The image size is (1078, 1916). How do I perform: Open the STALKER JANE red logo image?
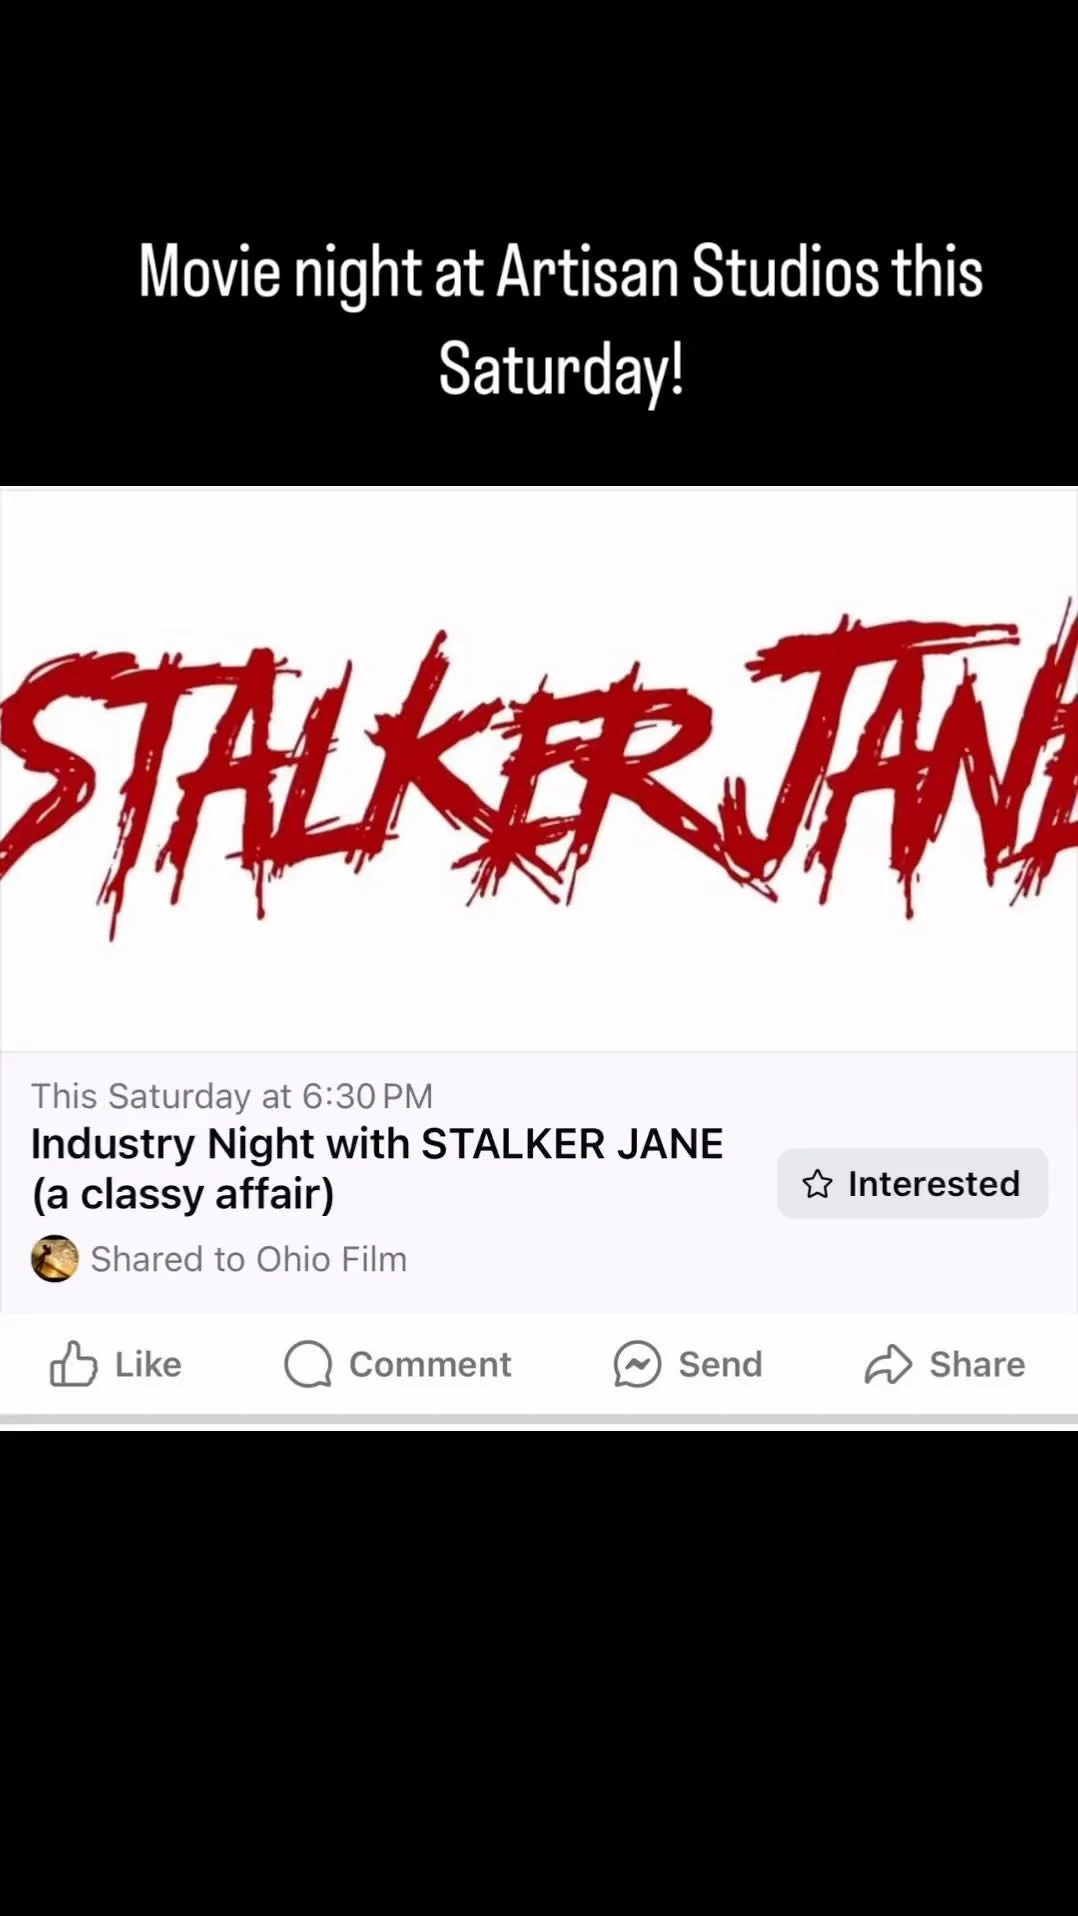pyautogui.click(x=539, y=769)
